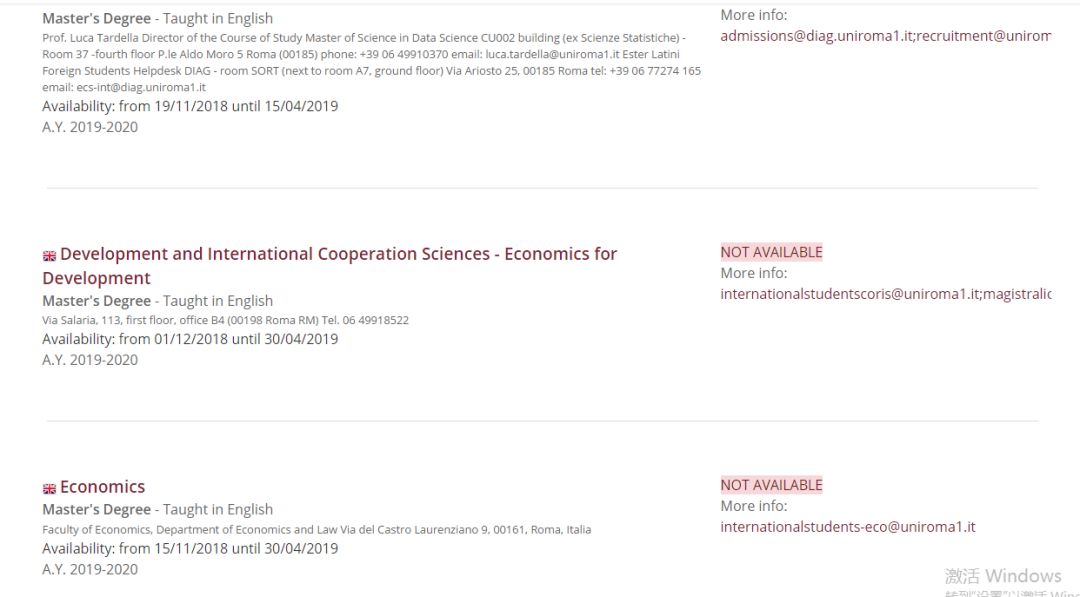
Task: Click the UK flag beside Development and International Cooperation
Action: coord(49,256)
